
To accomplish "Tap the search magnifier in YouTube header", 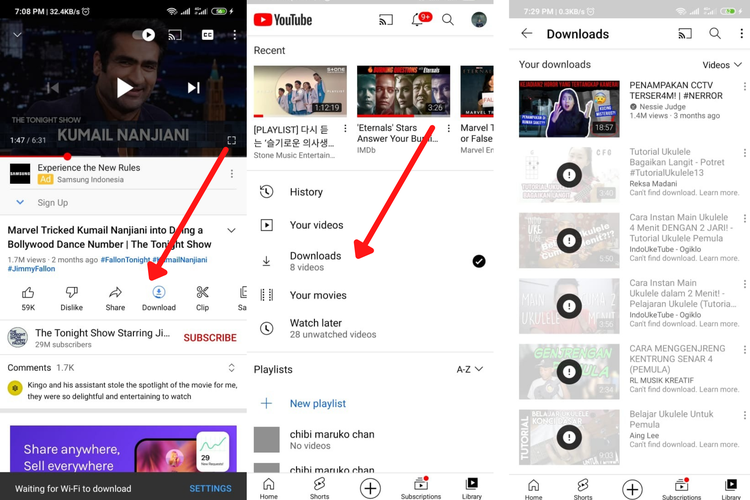I will (x=448, y=20).
